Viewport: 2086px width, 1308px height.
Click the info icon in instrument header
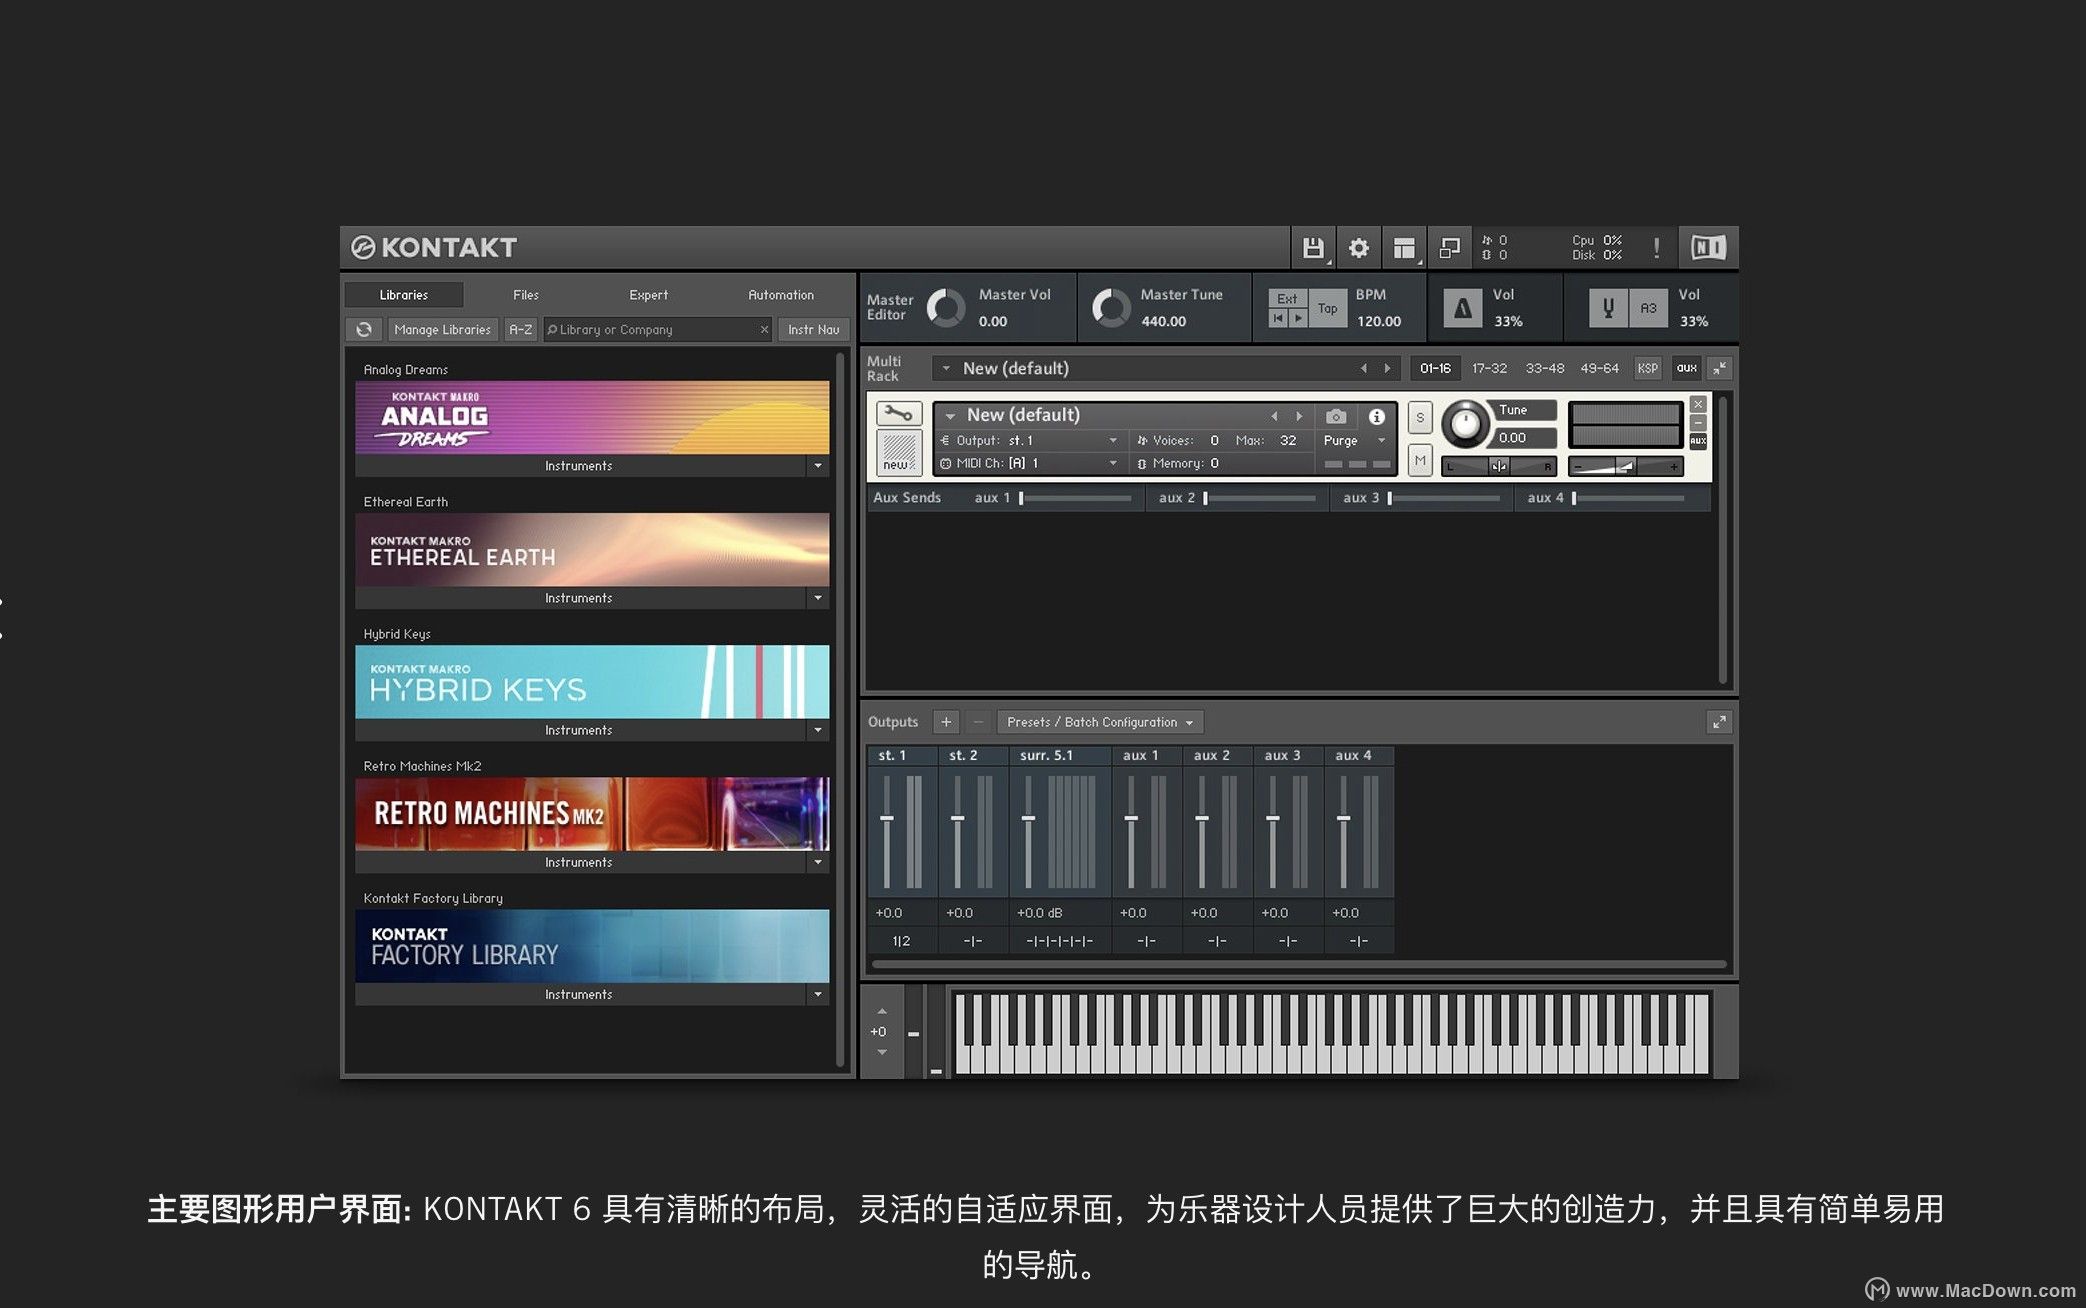pyautogui.click(x=1377, y=415)
